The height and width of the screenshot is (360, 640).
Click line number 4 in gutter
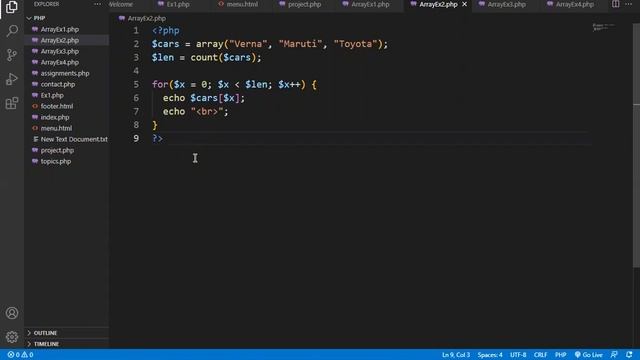(x=136, y=71)
